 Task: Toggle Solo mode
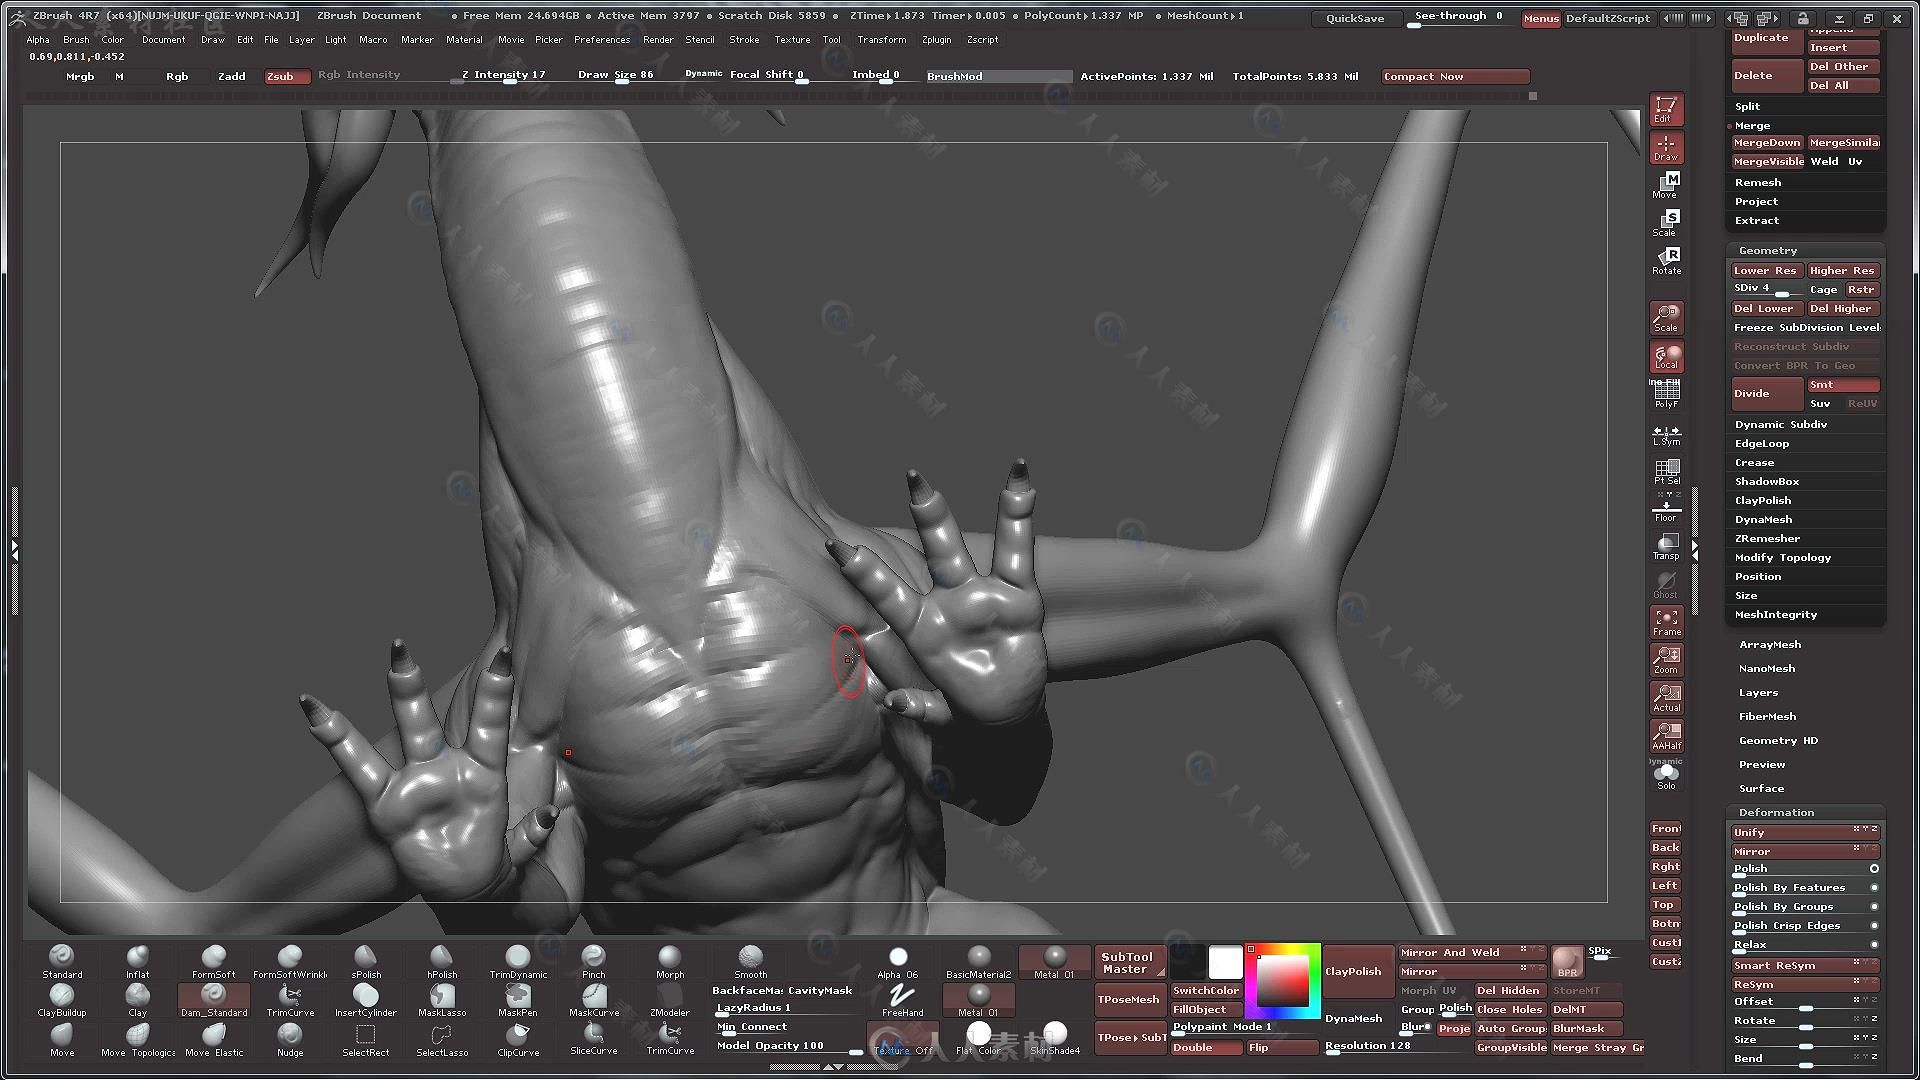1667,775
